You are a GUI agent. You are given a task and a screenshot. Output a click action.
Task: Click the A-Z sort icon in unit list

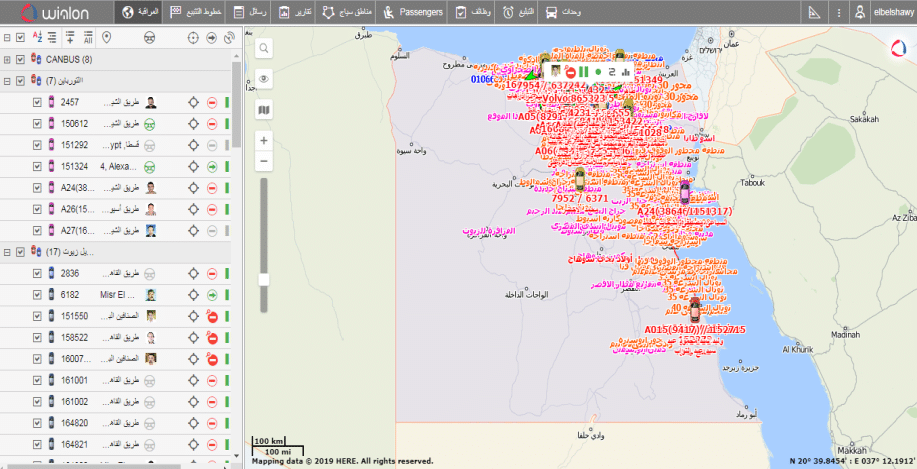coord(38,37)
